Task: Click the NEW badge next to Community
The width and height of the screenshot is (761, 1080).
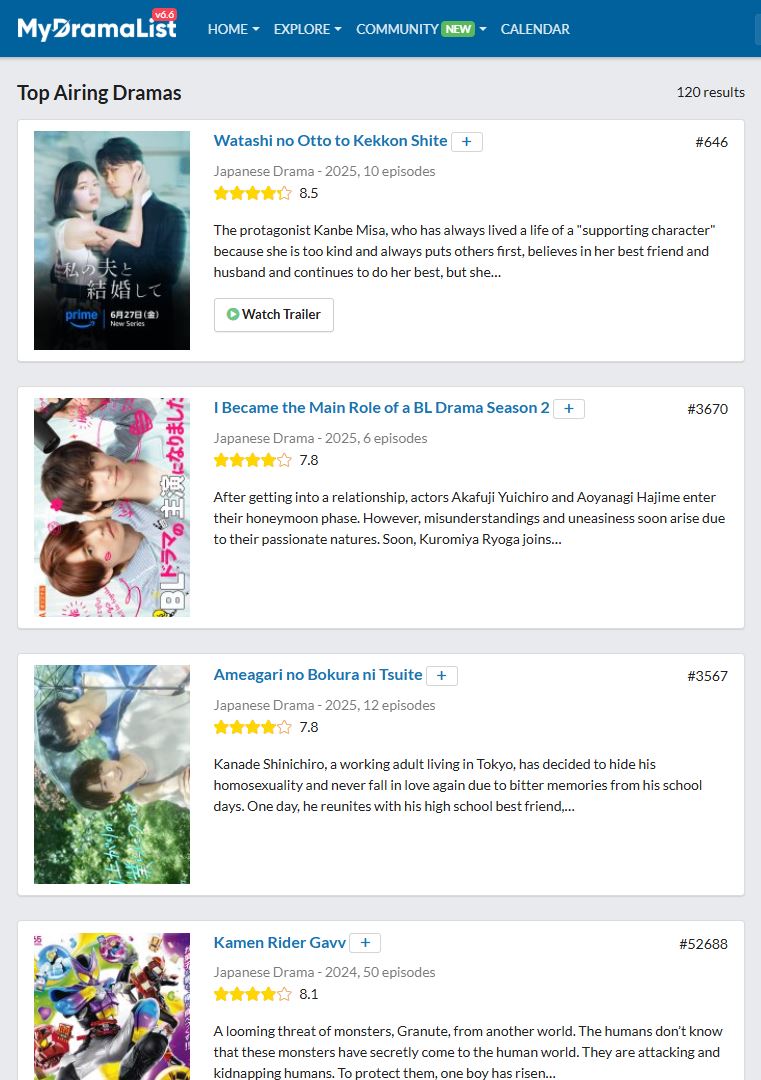Action: [458, 29]
